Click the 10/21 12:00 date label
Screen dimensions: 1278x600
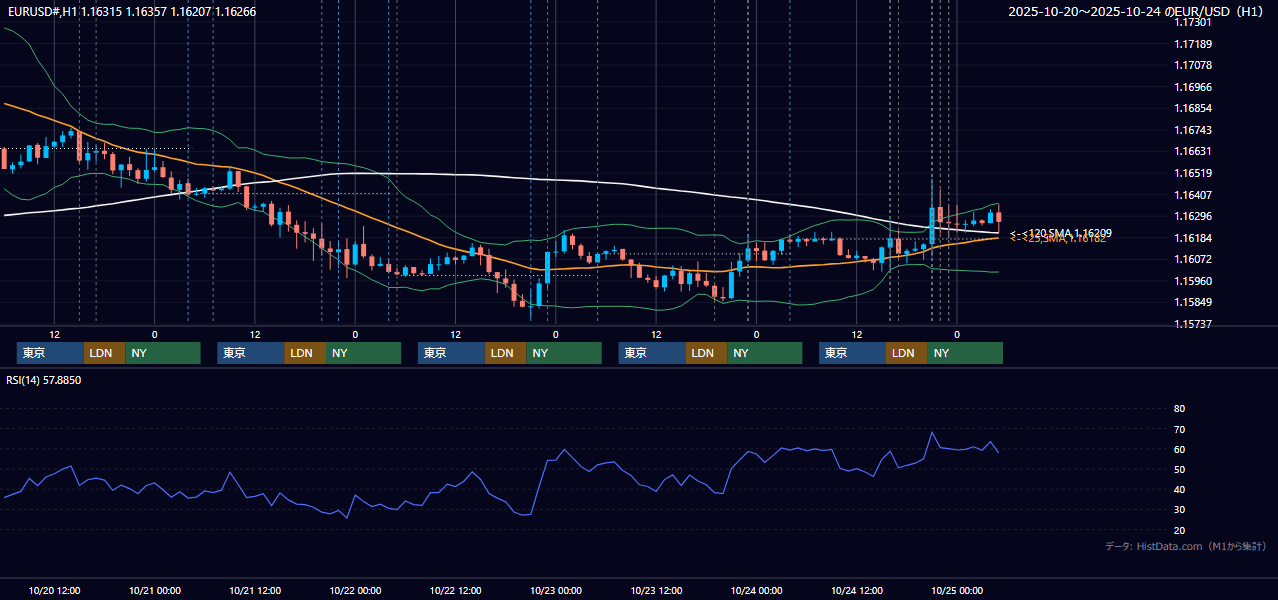(x=255, y=590)
